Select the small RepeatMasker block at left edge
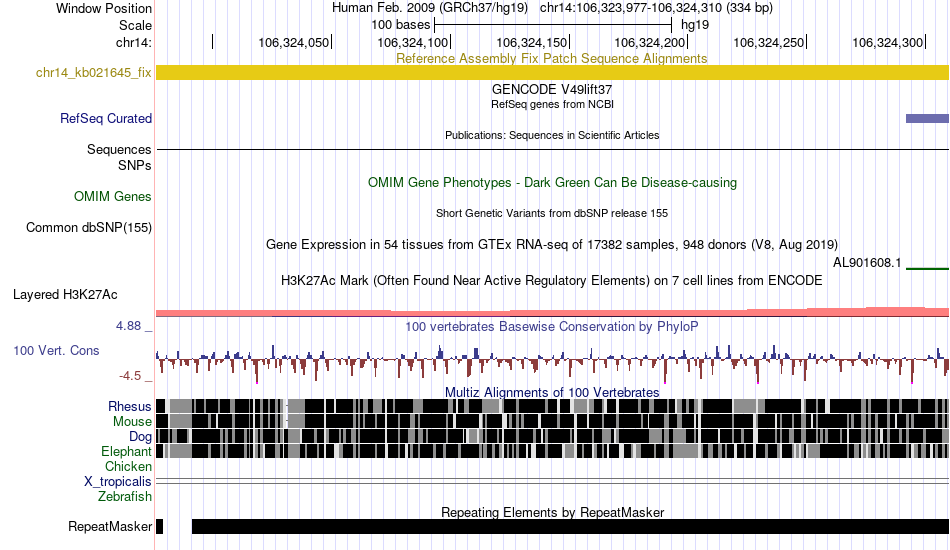 click(159, 526)
